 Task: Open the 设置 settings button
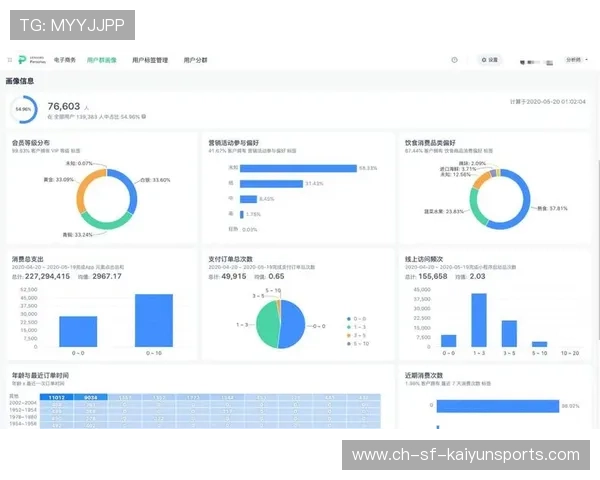point(489,60)
